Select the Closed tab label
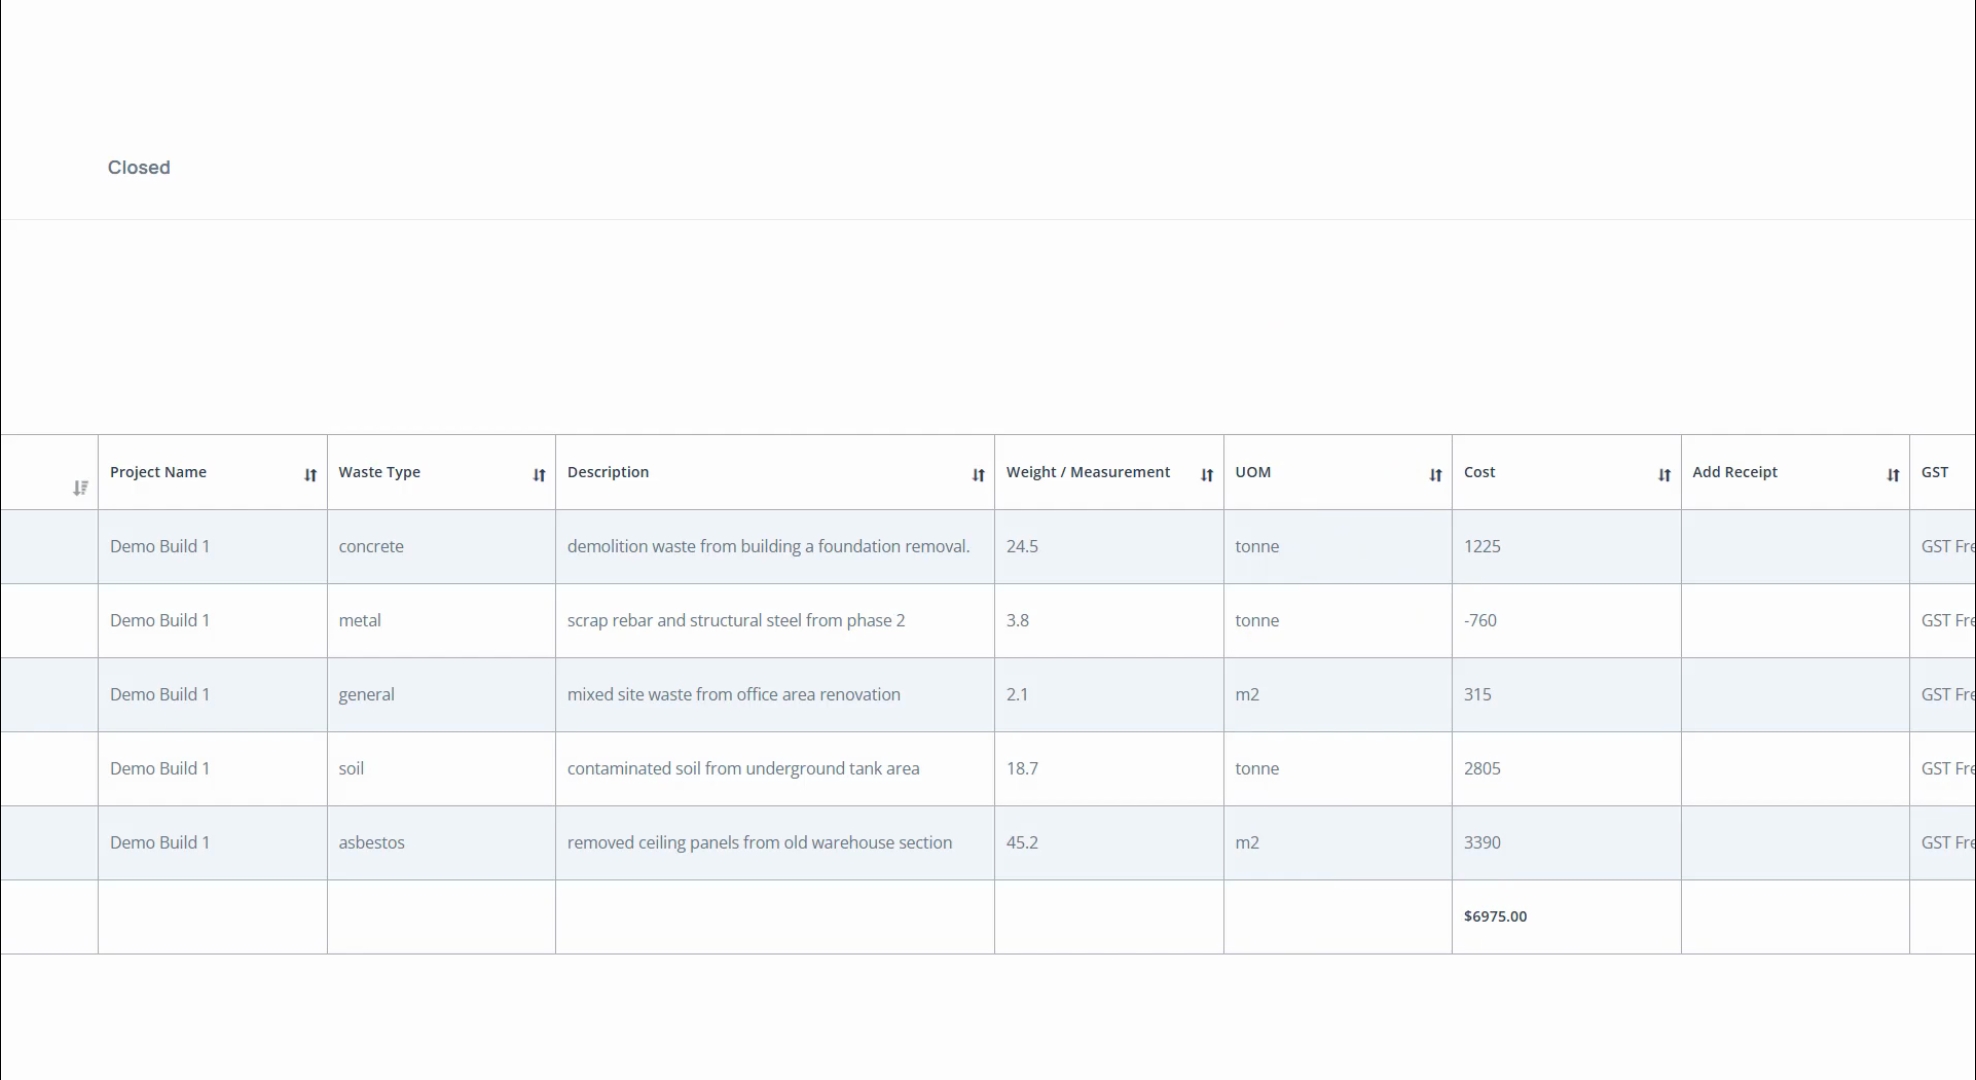The image size is (1976, 1080). 139,168
